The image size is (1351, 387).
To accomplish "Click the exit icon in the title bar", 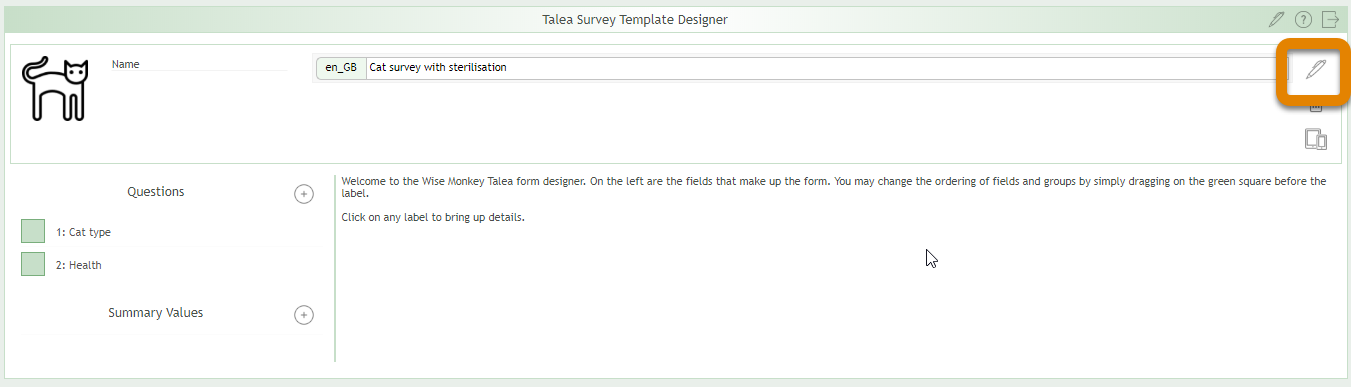I will [x=1330, y=19].
